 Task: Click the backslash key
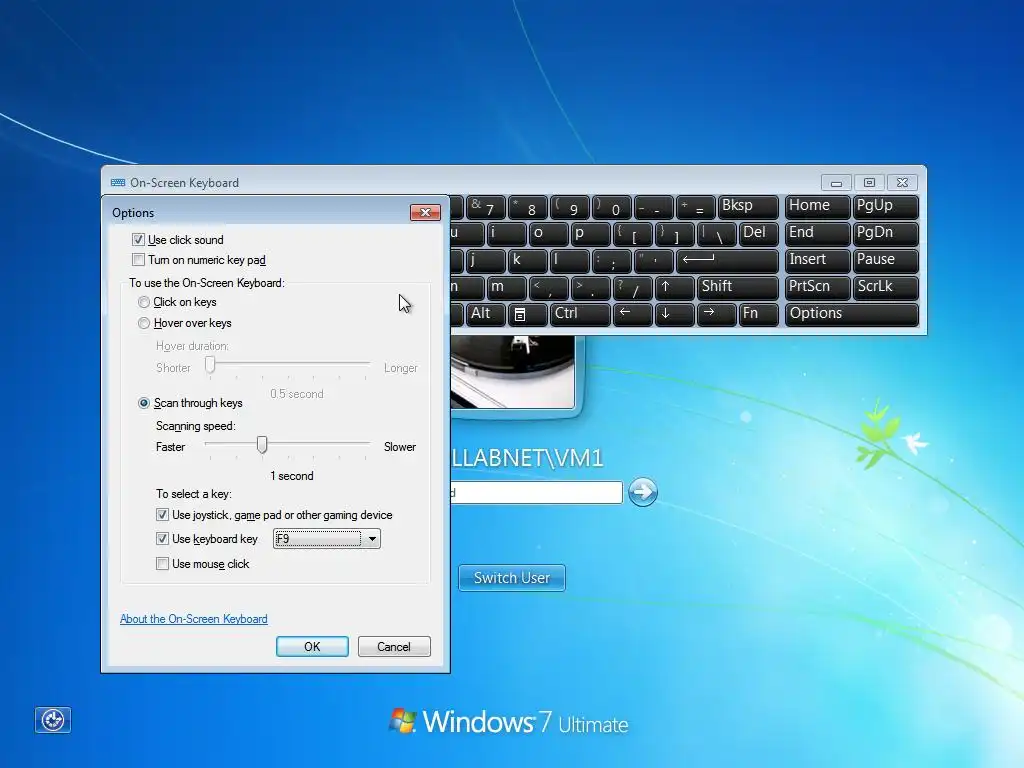tap(717, 233)
